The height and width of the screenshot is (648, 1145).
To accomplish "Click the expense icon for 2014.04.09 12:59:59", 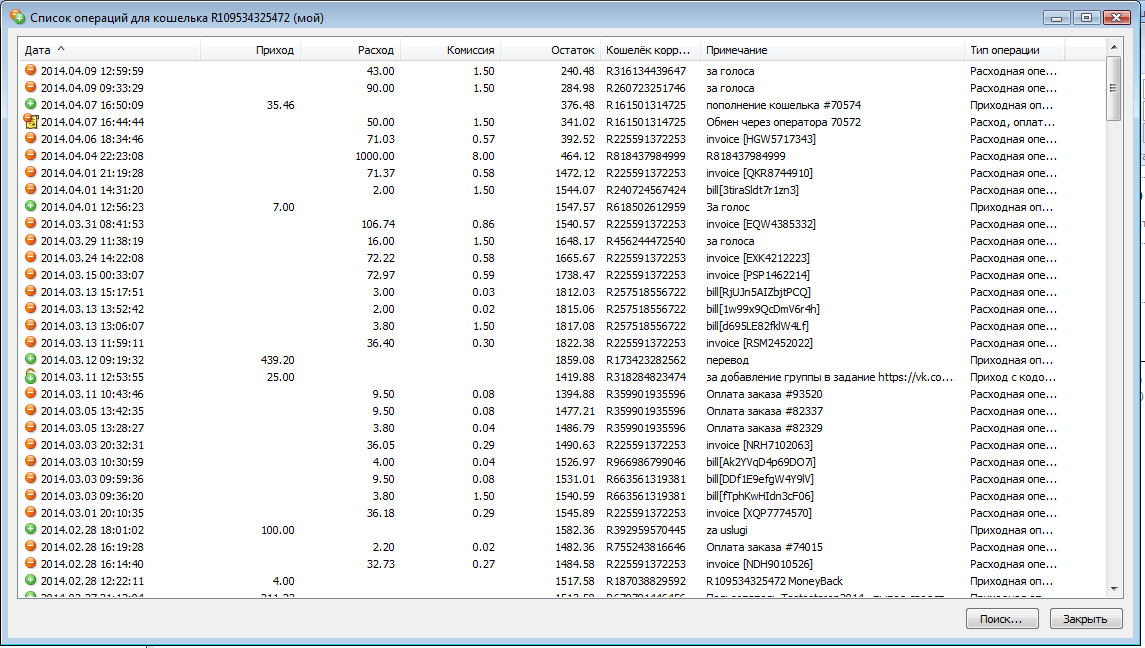I will [30, 70].
